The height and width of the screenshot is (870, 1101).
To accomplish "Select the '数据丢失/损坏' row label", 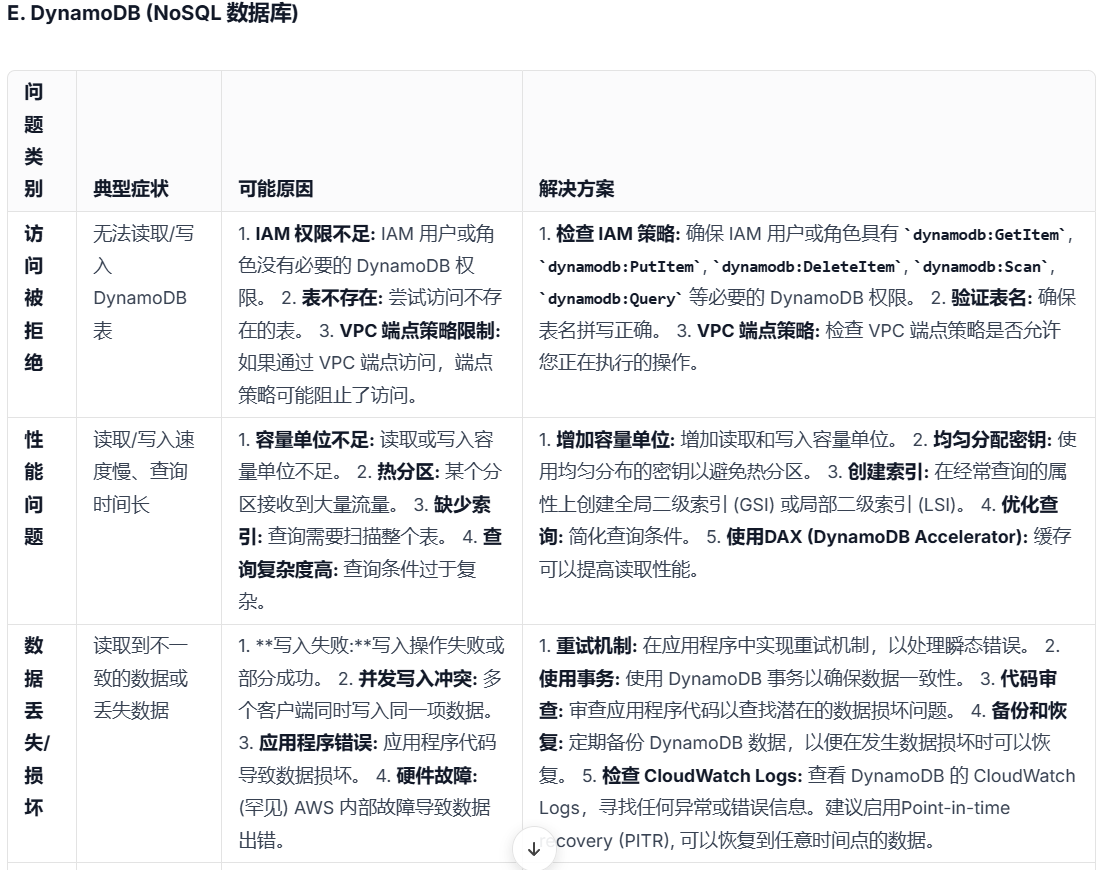I will 36,727.
